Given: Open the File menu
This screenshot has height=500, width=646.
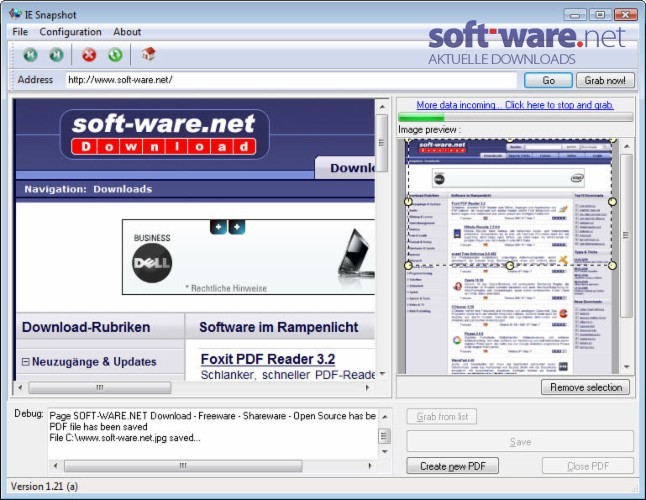Looking at the screenshot, I should [x=20, y=32].
